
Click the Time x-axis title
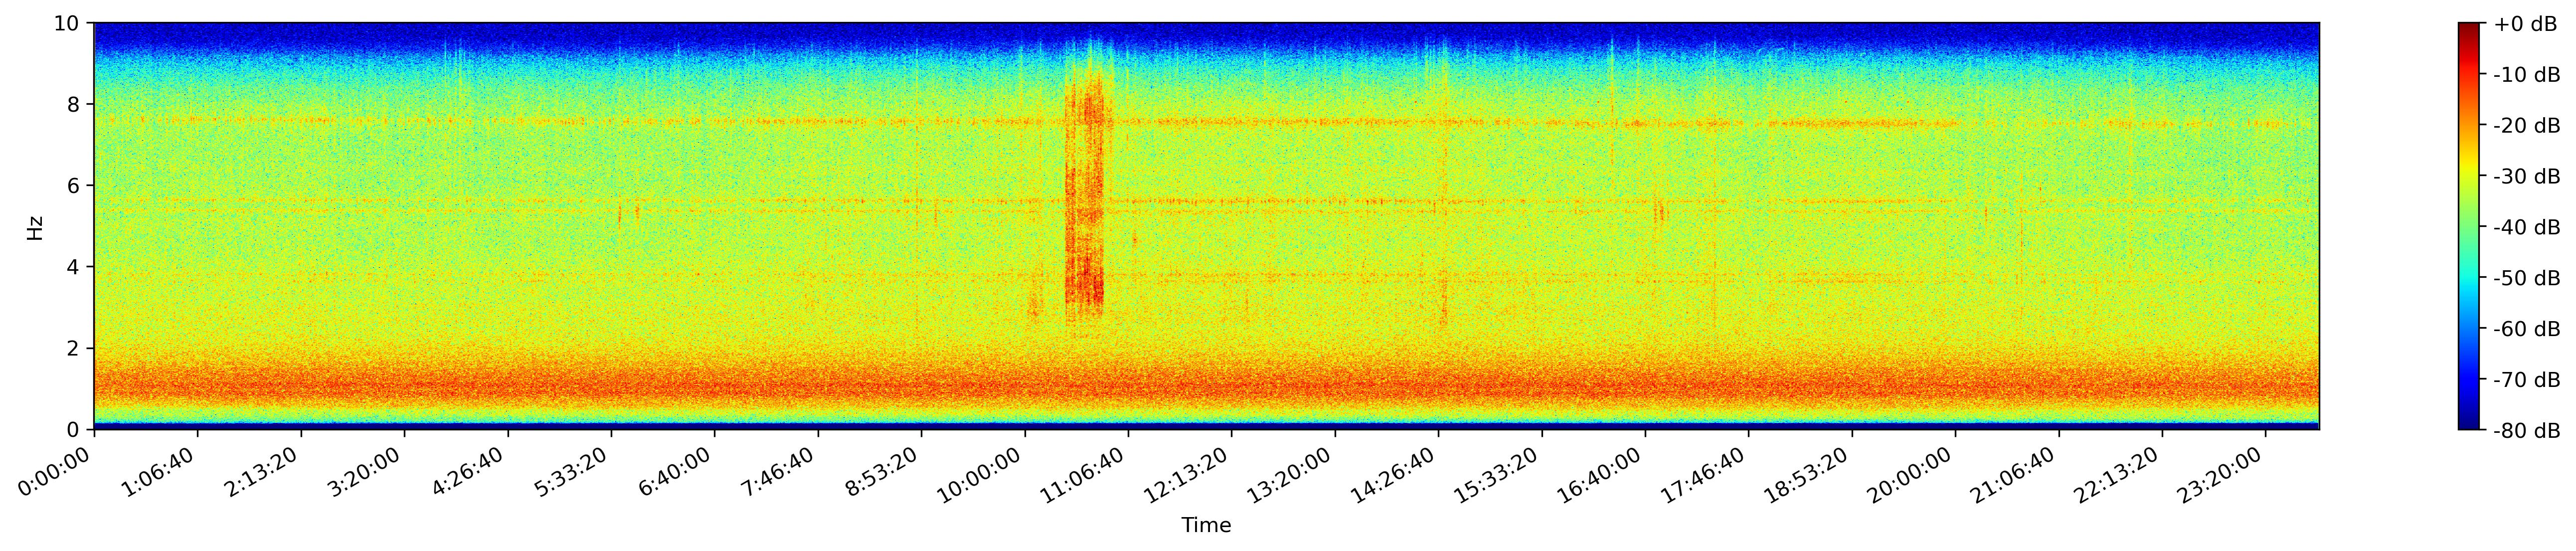tap(1207, 526)
